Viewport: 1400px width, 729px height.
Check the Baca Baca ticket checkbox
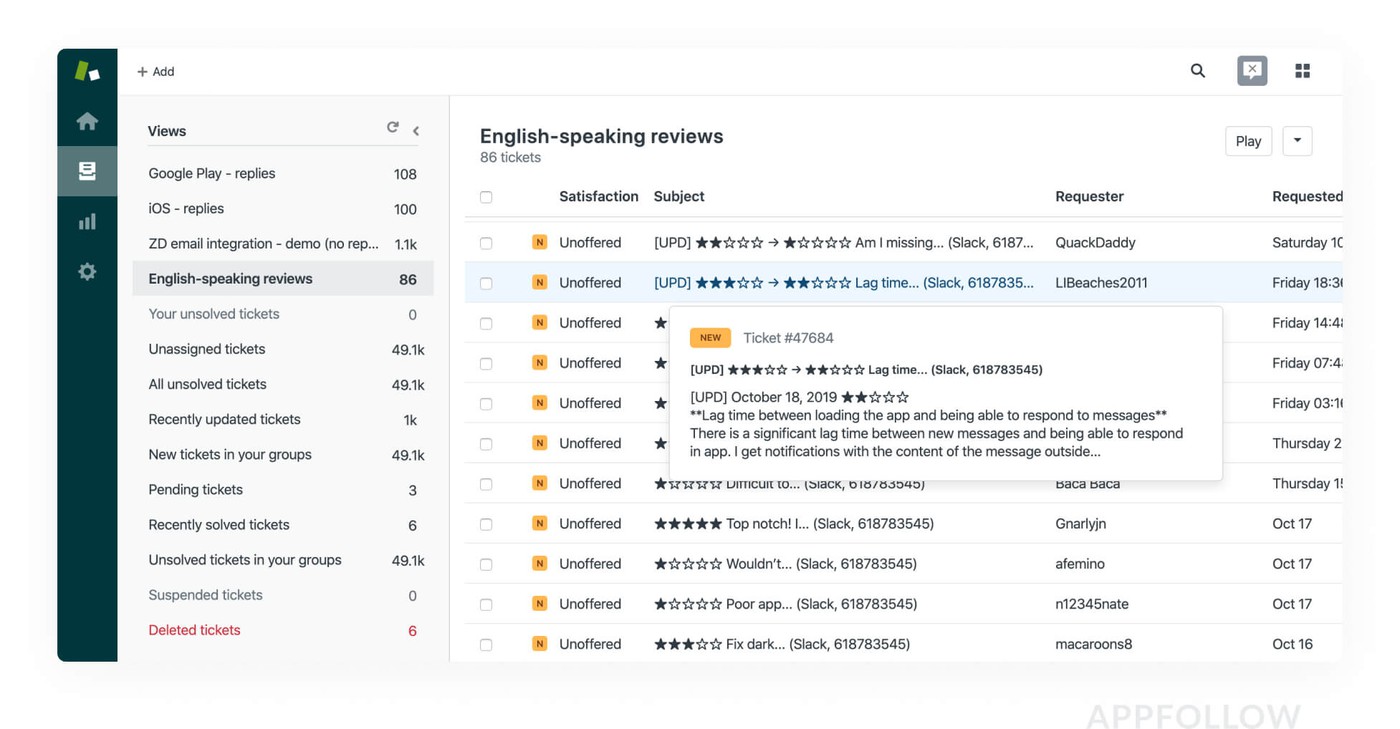[486, 484]
